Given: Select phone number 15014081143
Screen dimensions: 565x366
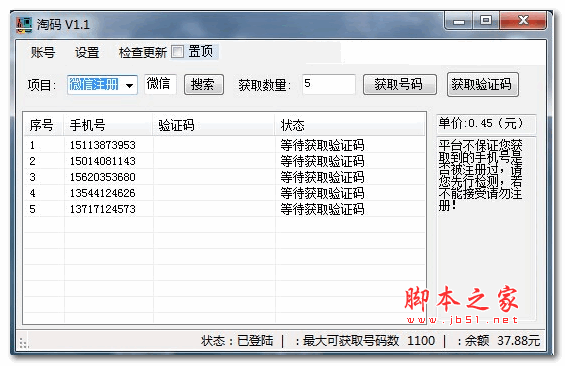Looking at the screenshot, I should click(103, 161).
